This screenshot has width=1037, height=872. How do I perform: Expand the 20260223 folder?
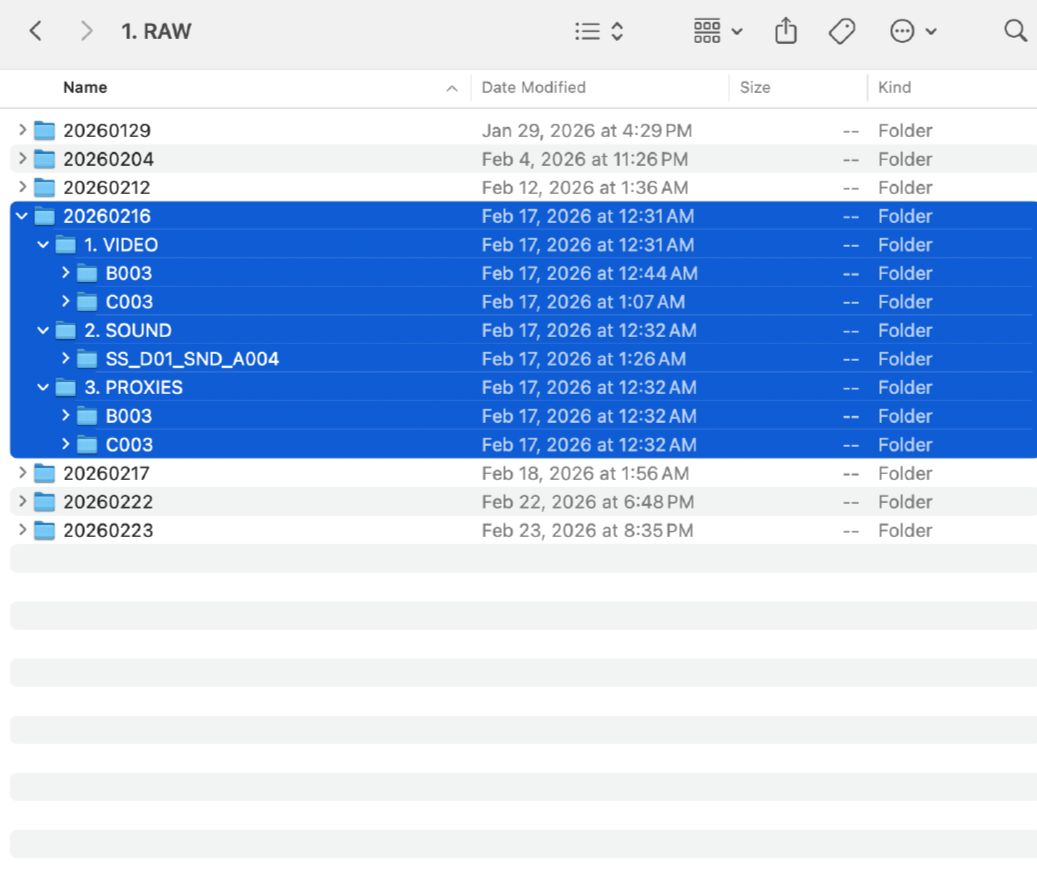(x=22, y=529)
